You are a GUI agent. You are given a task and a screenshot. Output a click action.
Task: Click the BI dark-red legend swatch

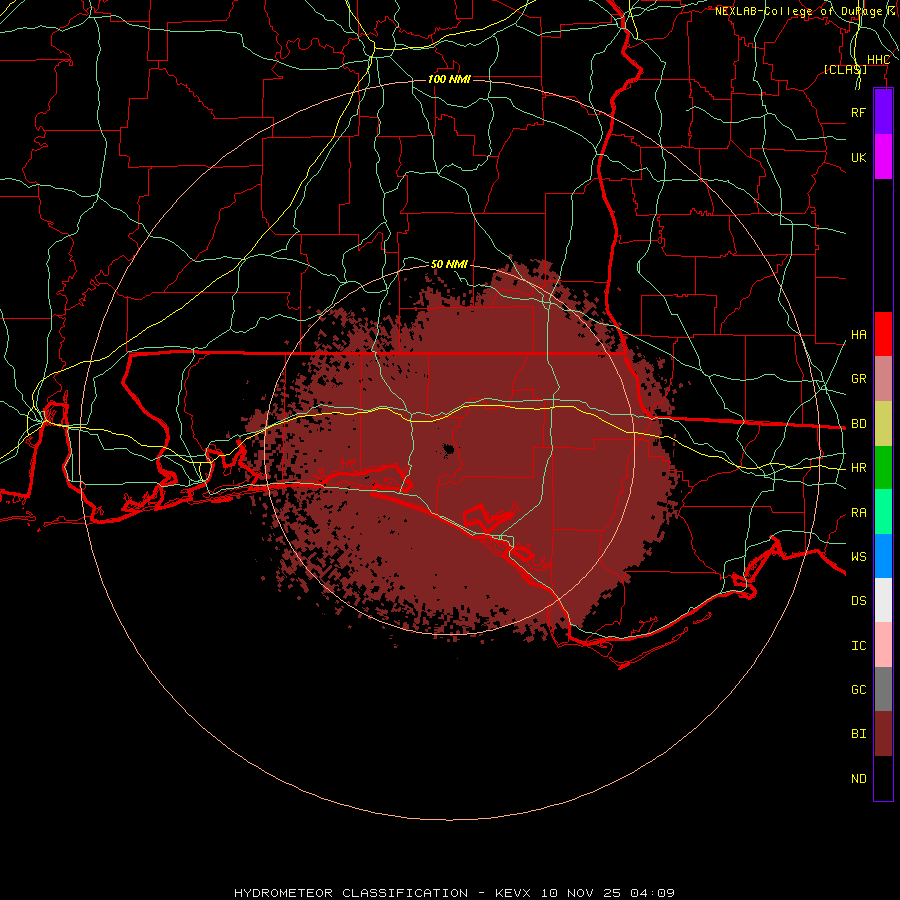coord(883,734)
